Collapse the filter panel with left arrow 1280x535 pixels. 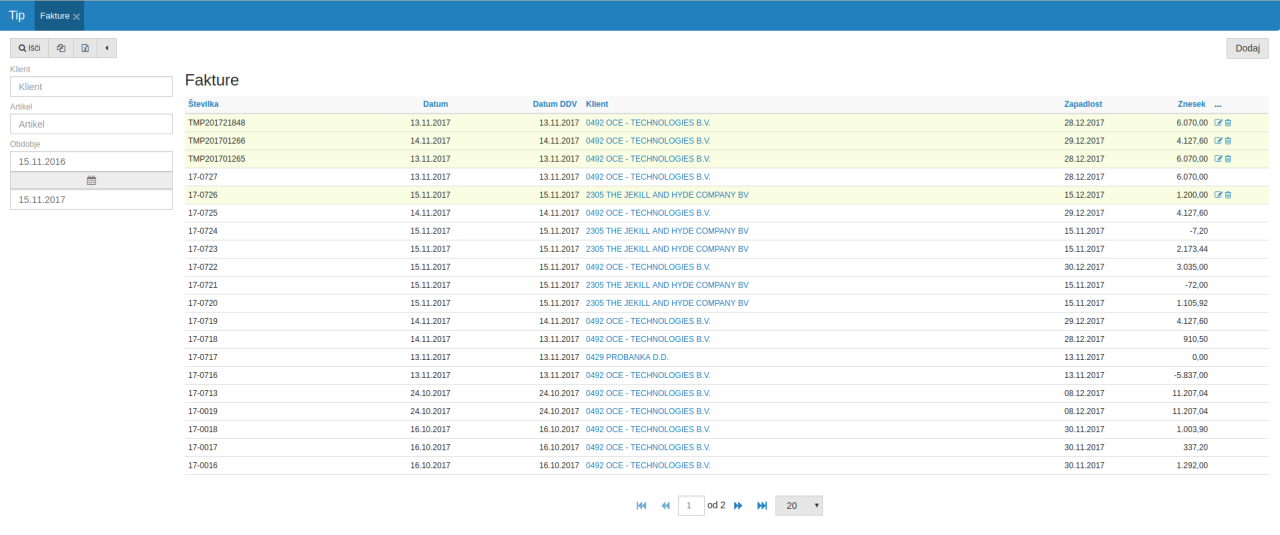(x=106, y=48)
